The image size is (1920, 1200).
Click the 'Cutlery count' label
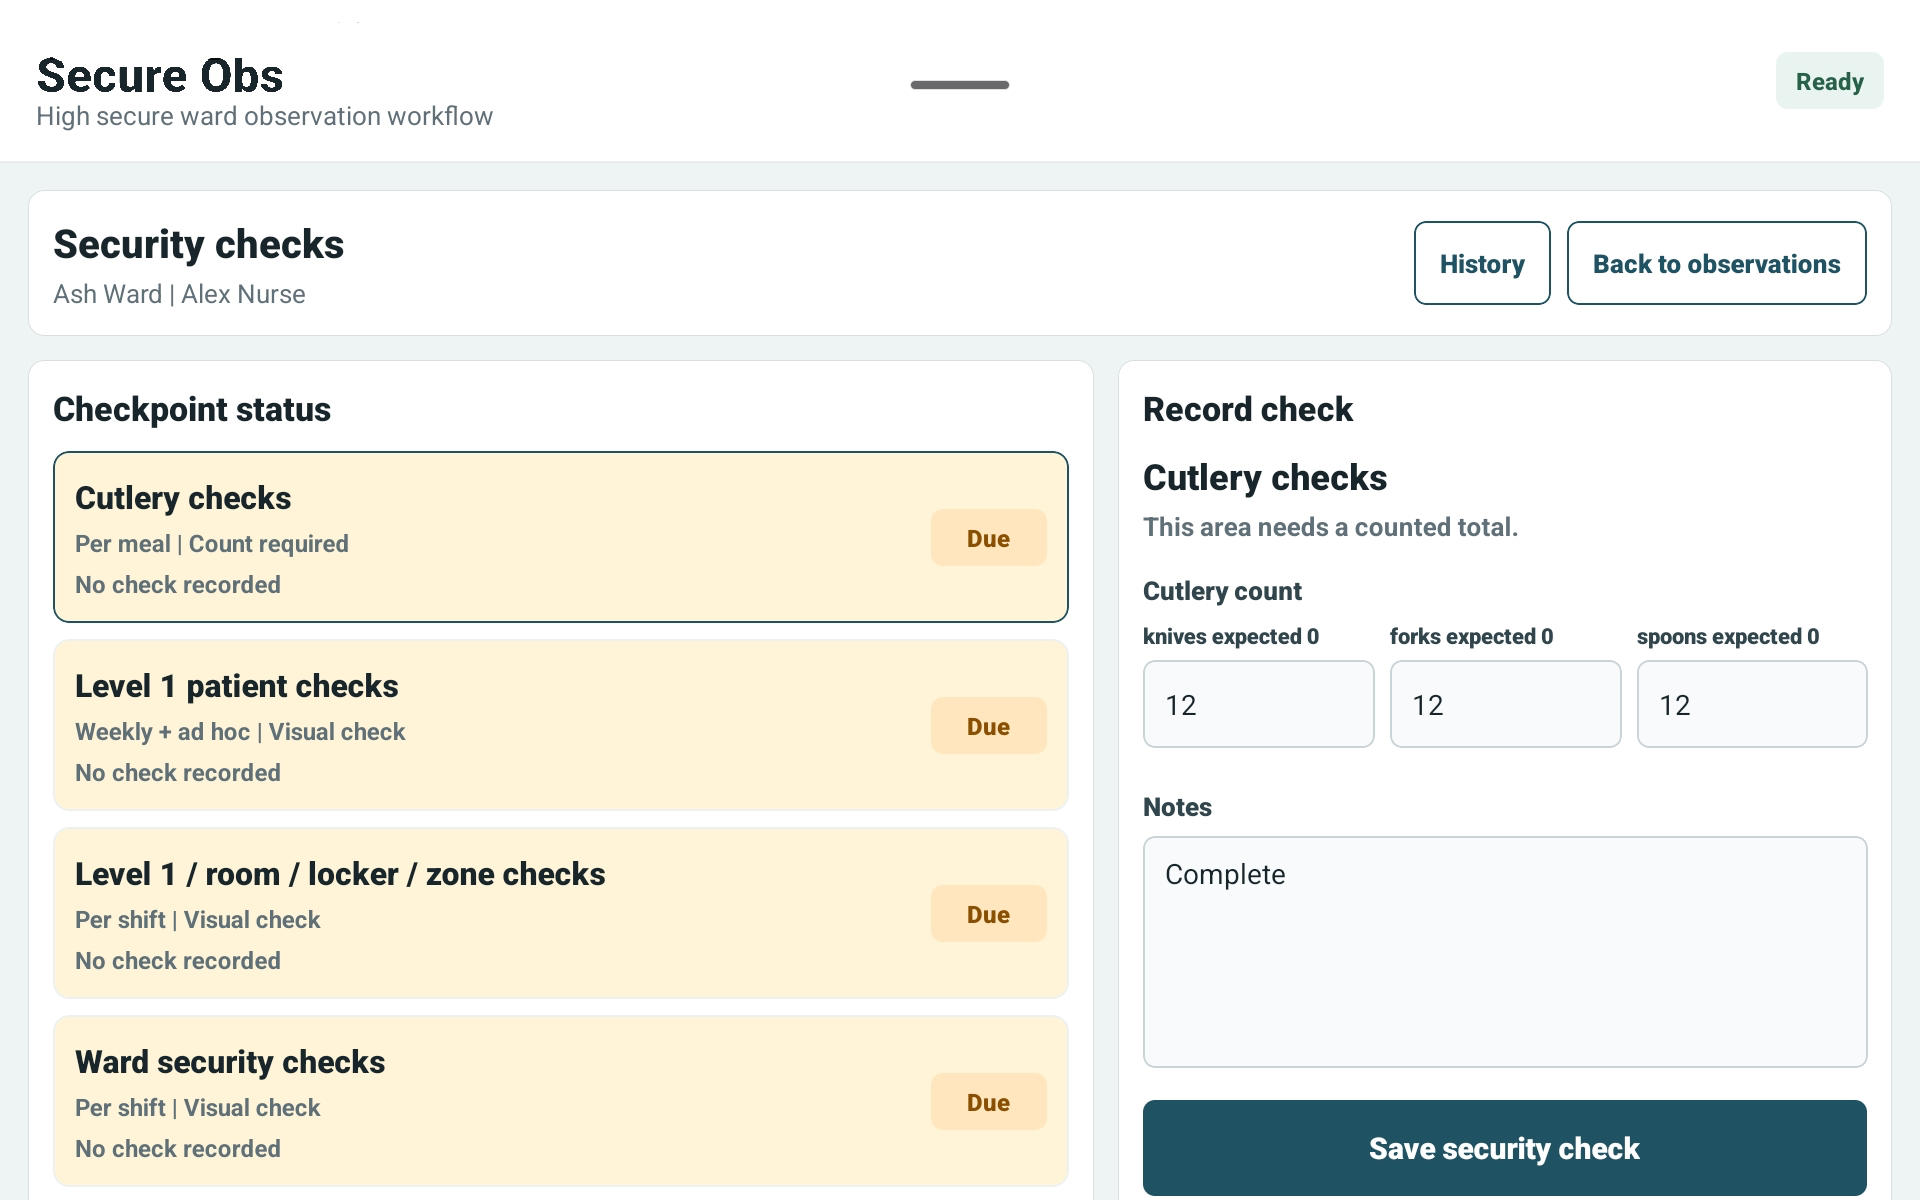click(1222, 591)
